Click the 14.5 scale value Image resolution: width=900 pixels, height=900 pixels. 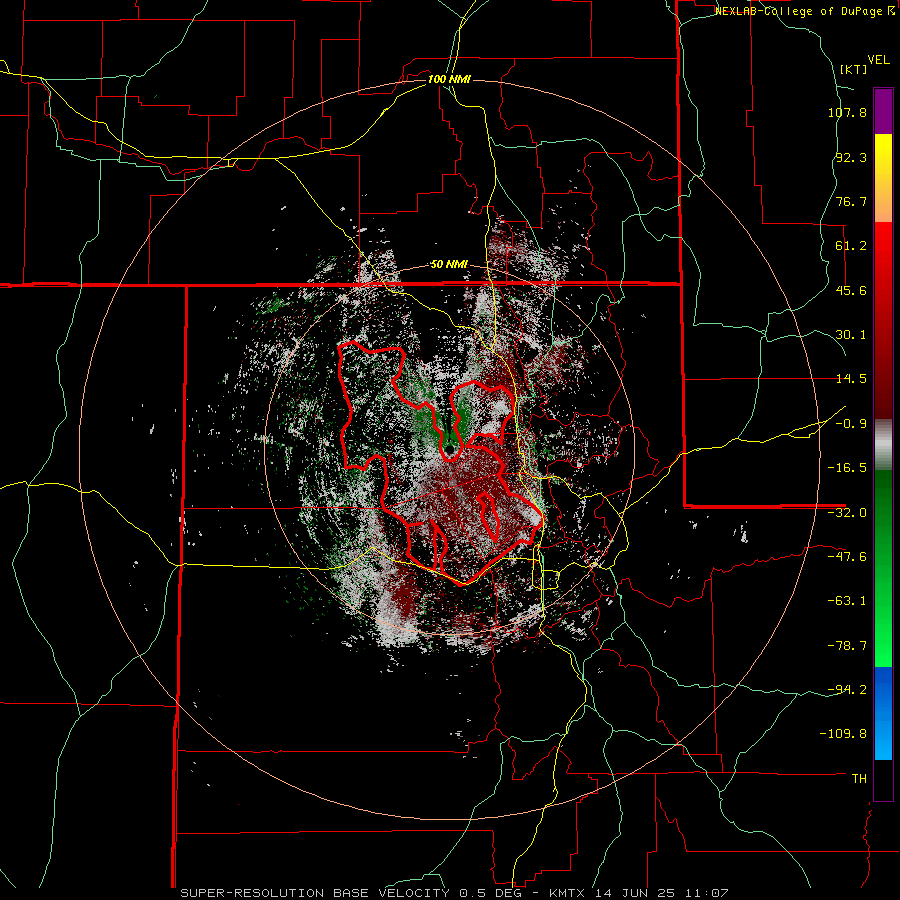pos(851,379)
